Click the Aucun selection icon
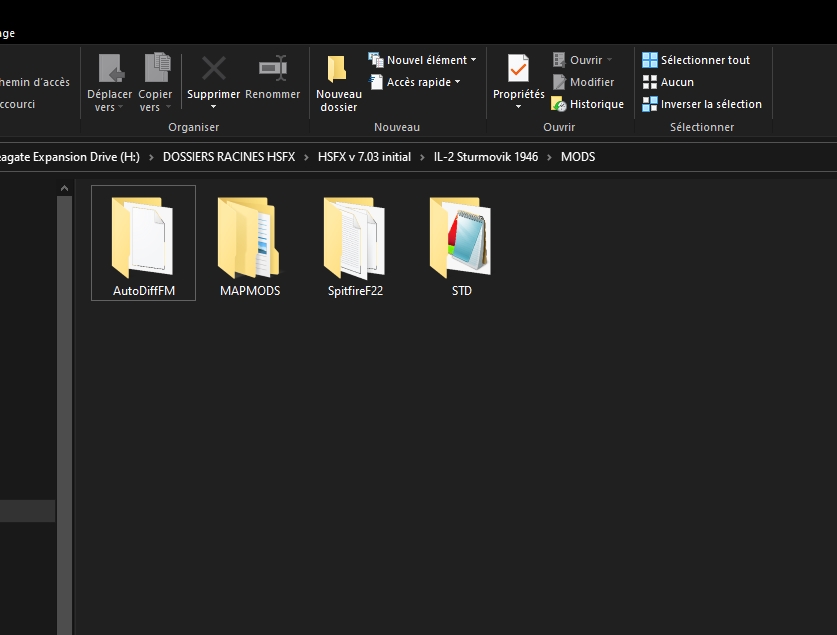This screenshot has width=837, height=635. 650,82
